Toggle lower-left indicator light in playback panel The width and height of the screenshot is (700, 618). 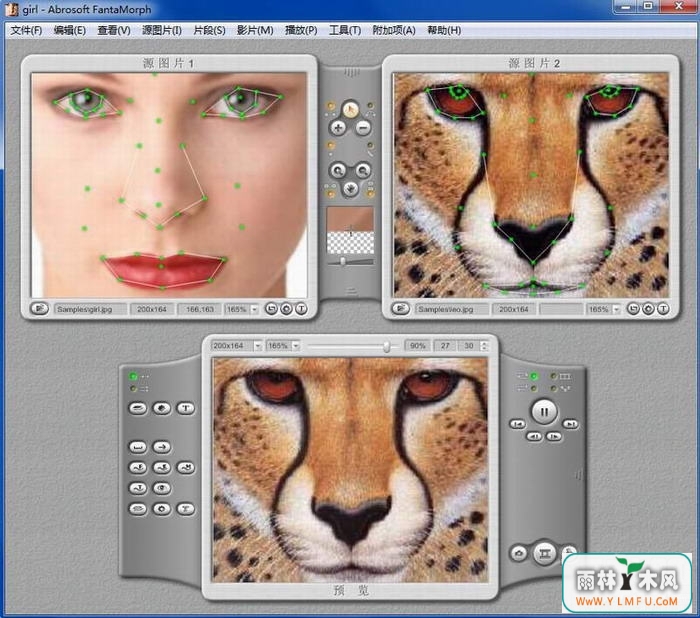(x=534, y=388)
